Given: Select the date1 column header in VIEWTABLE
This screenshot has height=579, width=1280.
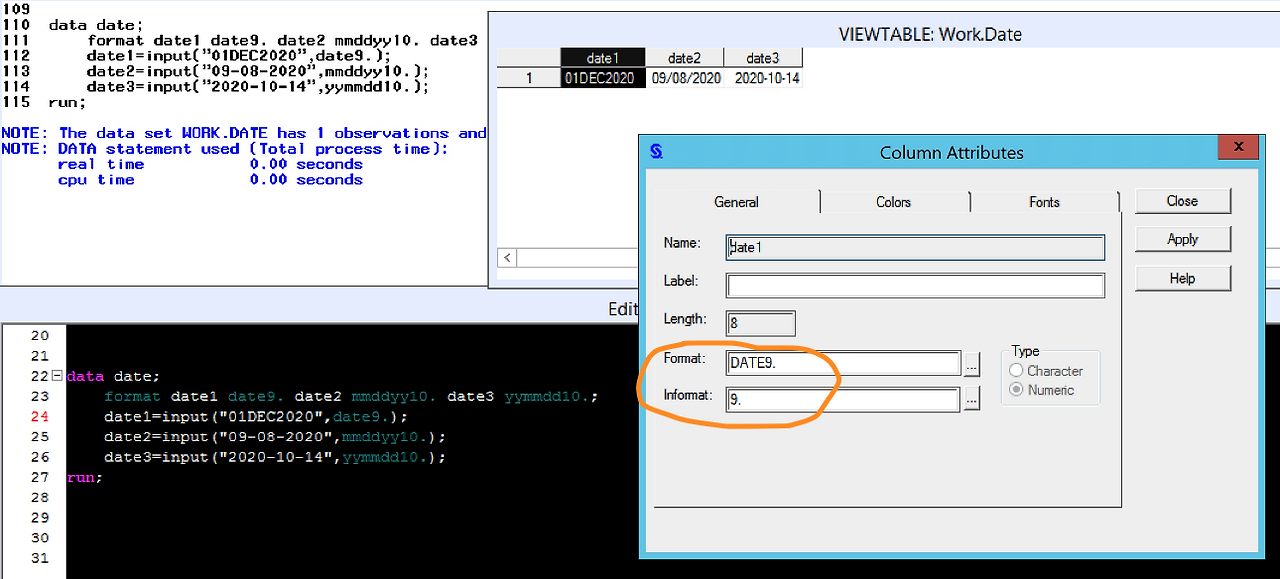Looking at the screenshot, I should point(602,57).
